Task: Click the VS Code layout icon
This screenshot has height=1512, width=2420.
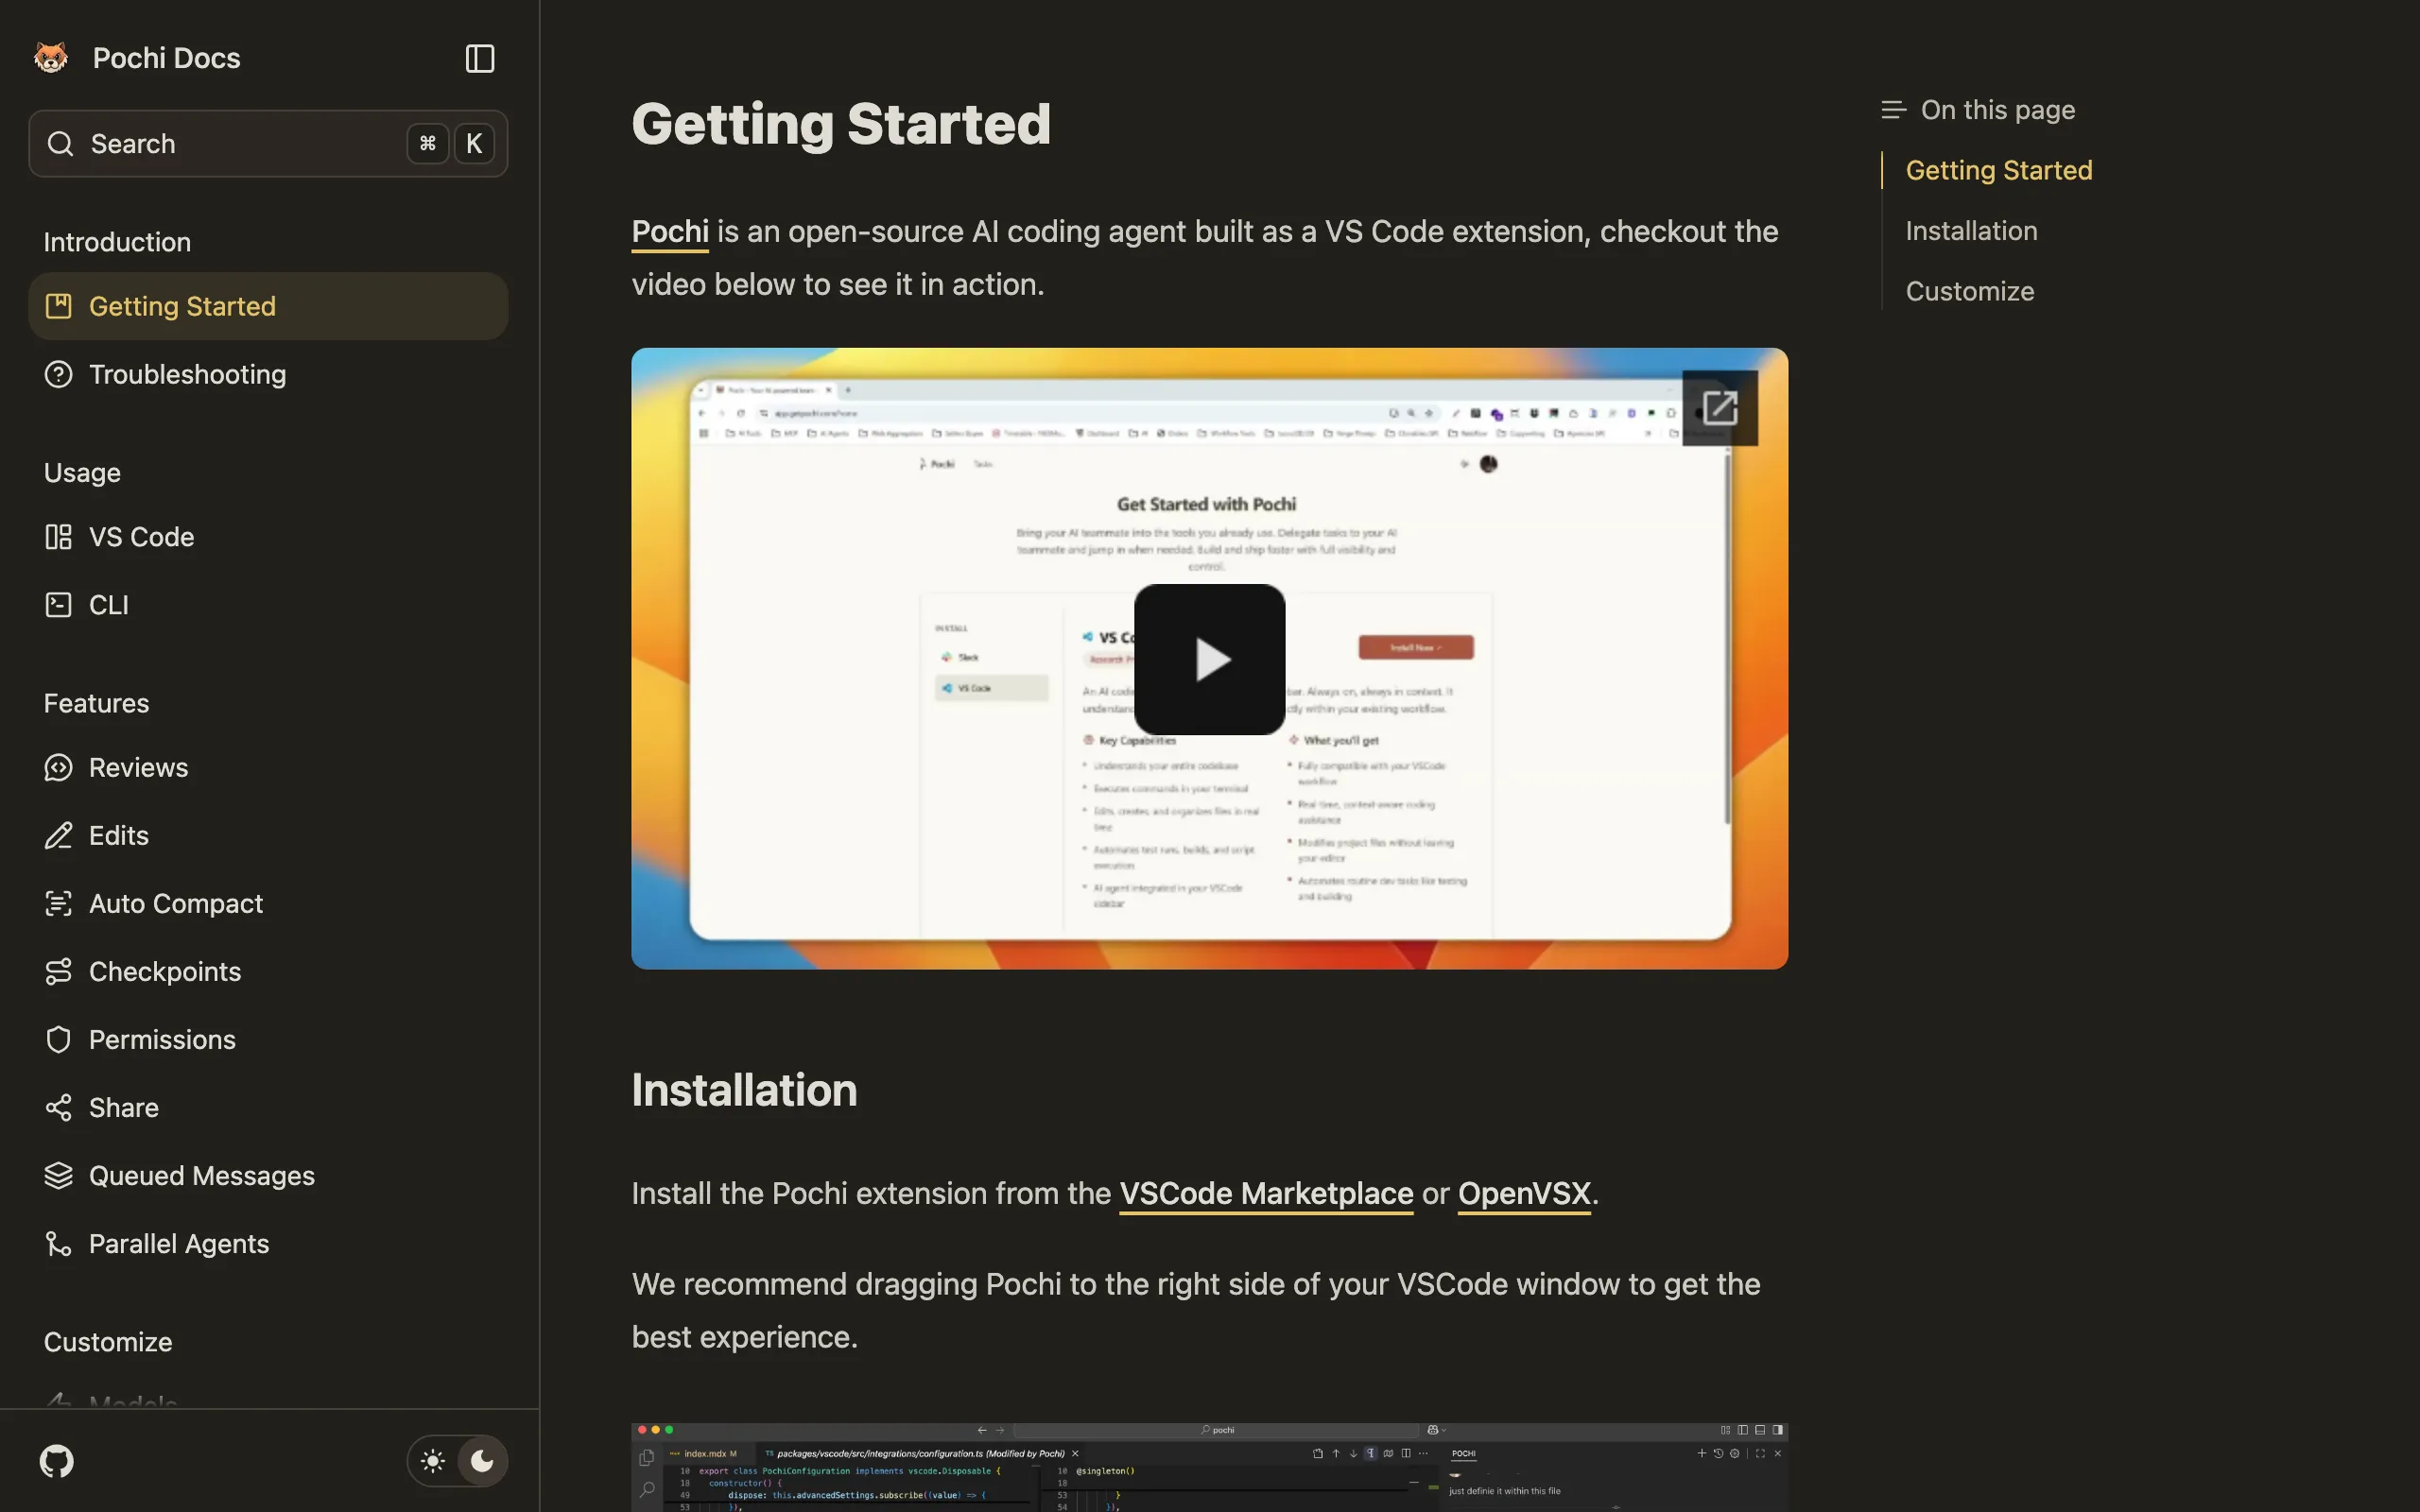Action: point(59,537)
